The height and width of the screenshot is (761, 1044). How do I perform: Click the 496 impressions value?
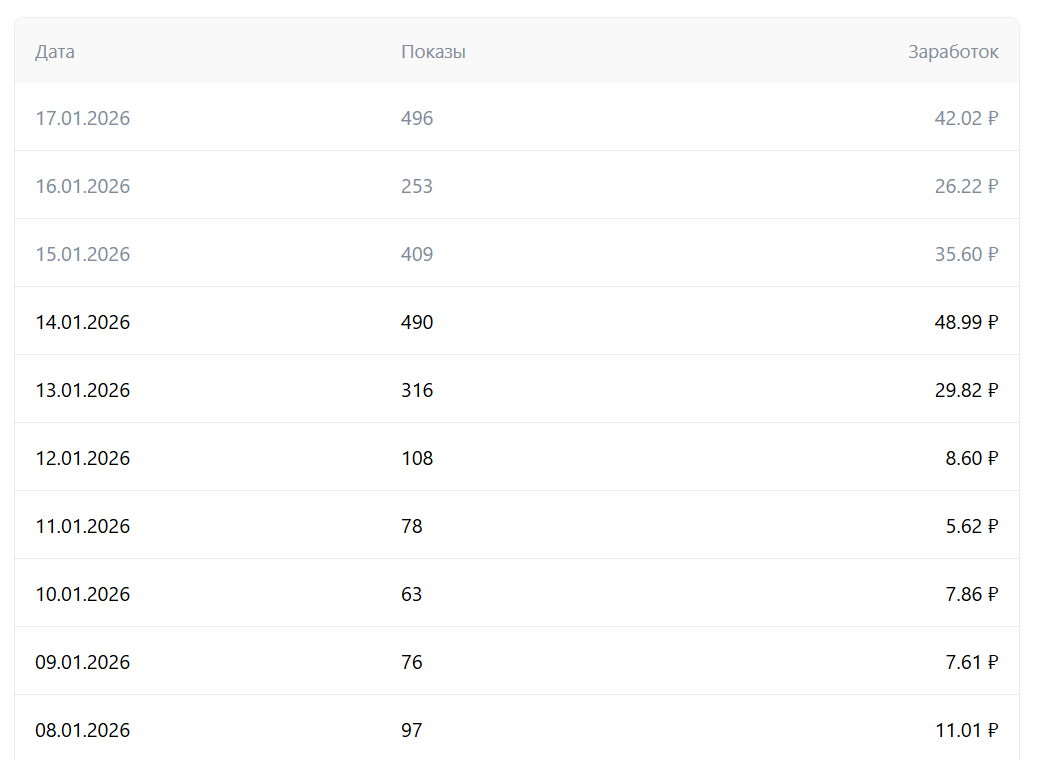click(417, 118)
